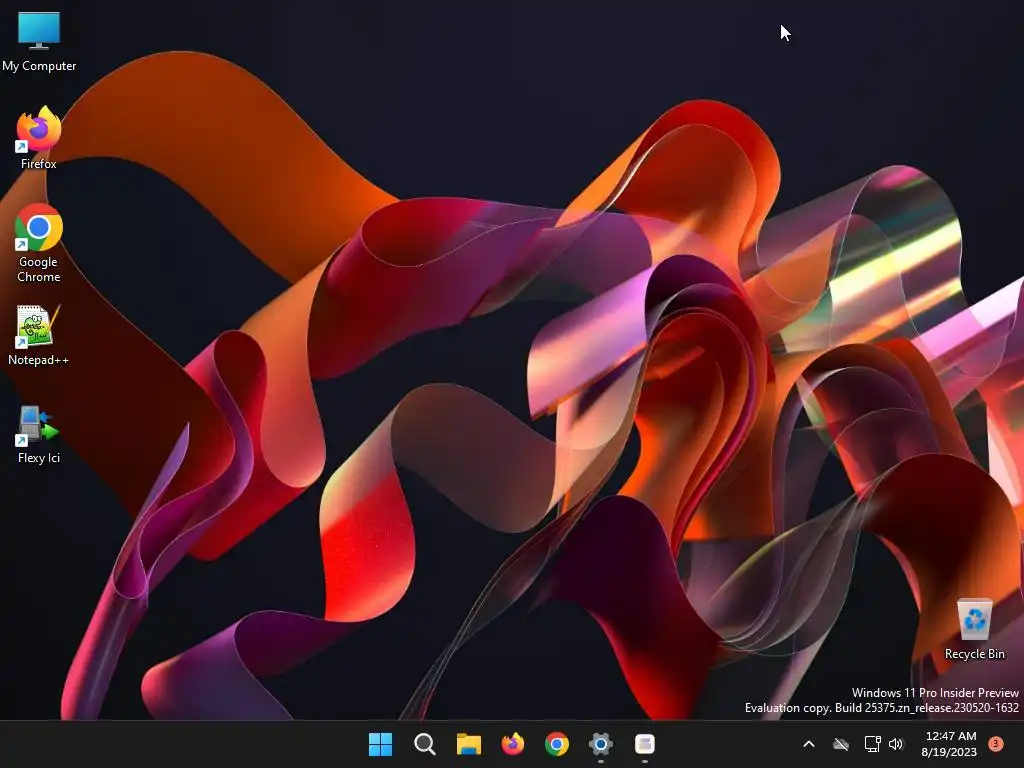This screenshot has height=768, width=1024.
Task: Launch Firefox from the taskbar
Action: [x=513, y=744]
